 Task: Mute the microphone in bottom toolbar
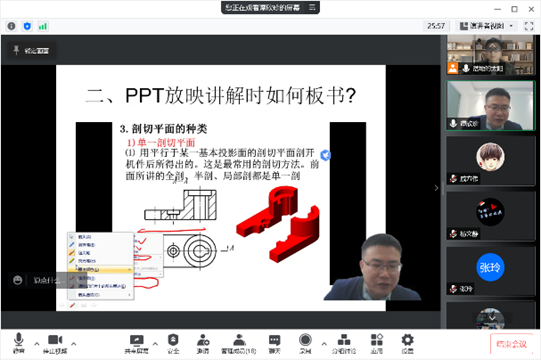19,343
